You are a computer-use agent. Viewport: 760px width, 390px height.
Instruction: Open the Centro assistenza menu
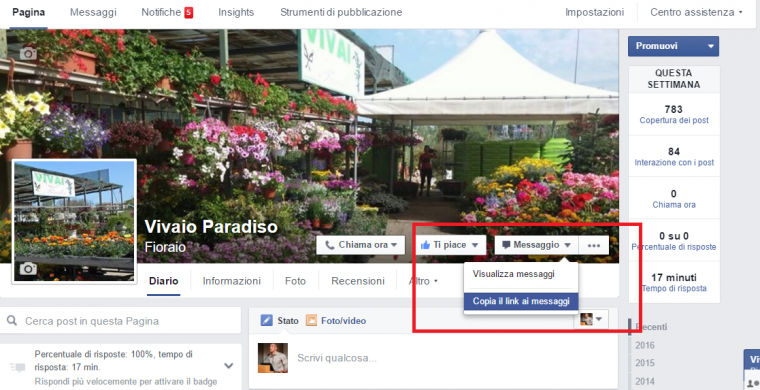pyautogui.click(x=696, y=13)
